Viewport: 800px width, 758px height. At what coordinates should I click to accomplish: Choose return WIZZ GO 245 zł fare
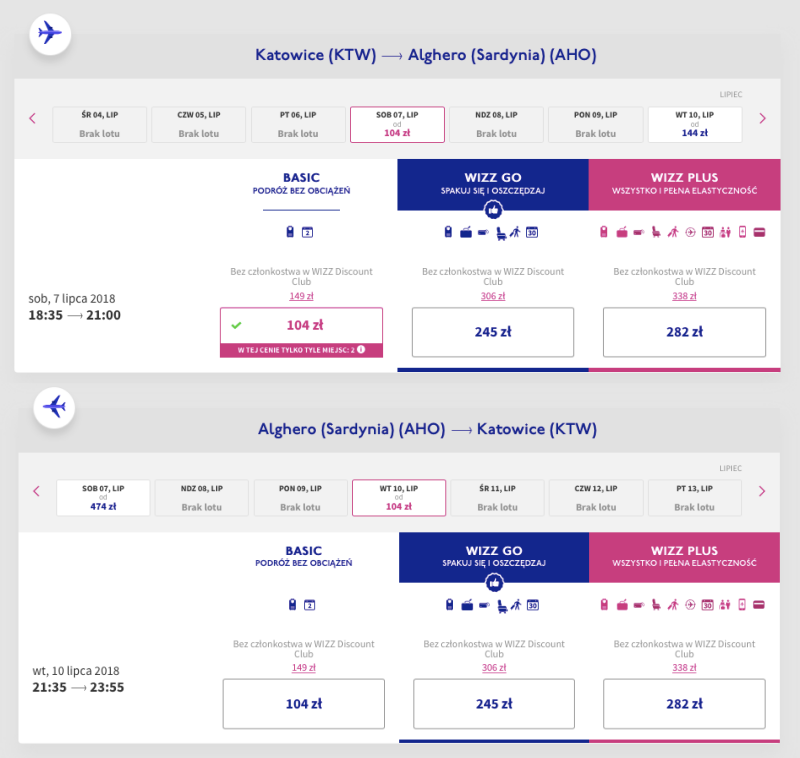tap(494, 704)
